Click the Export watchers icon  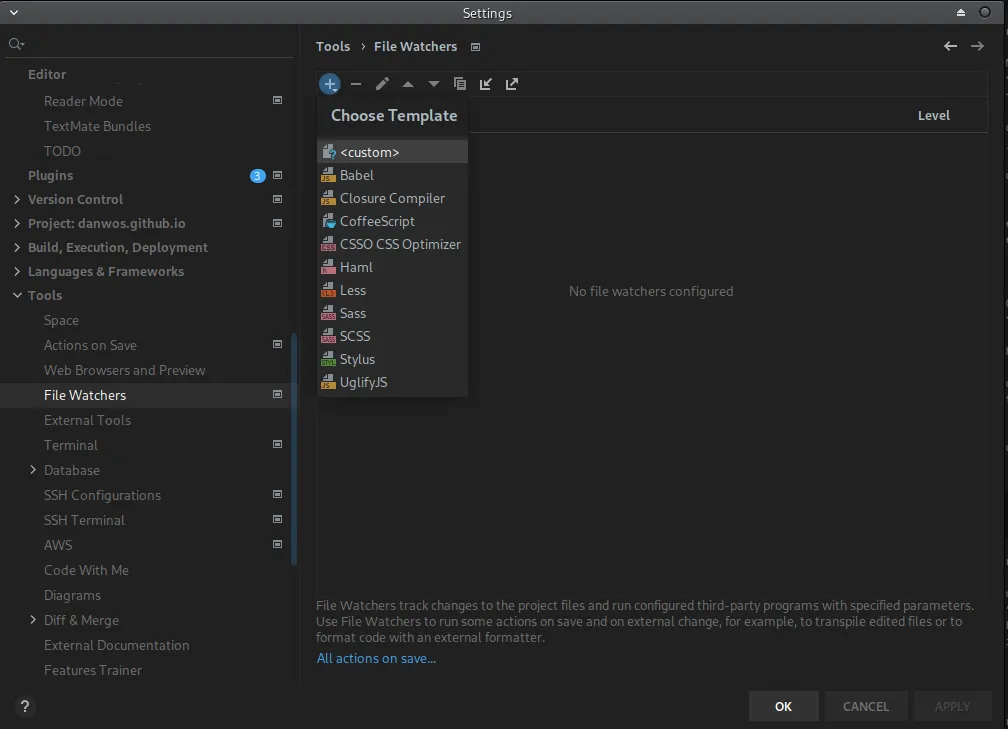[x=512, y=84]
